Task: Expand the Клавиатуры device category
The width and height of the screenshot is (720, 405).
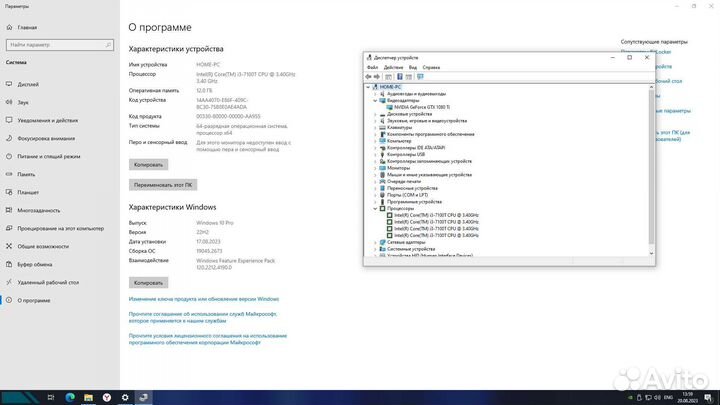Action: point(376,127)
